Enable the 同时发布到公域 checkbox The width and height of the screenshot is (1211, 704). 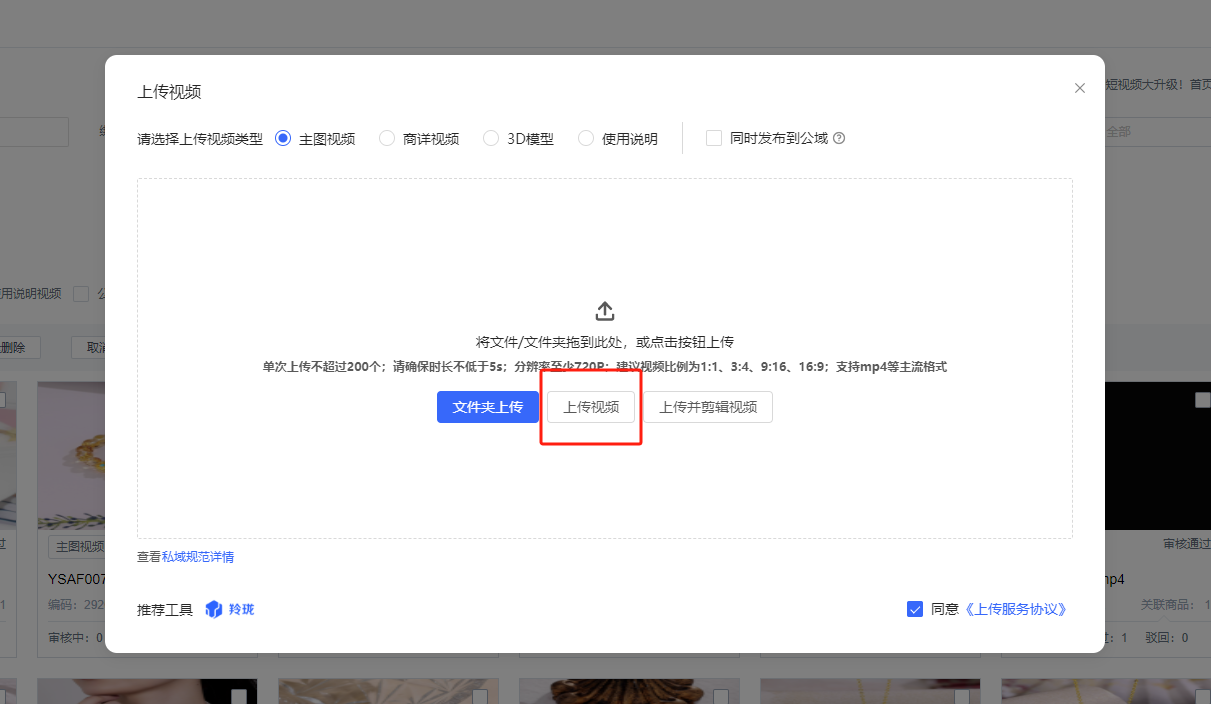(x=714, y=139)
